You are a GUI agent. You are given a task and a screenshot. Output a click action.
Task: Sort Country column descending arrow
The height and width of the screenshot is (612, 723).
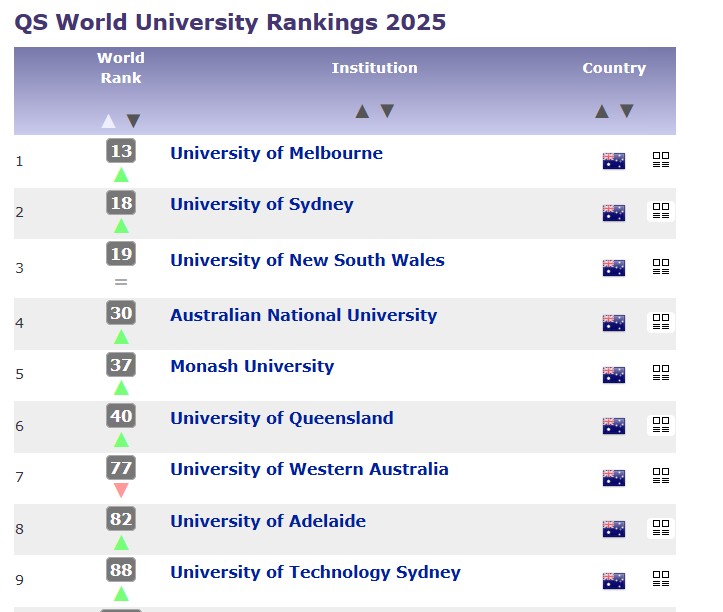(x=626, y=111)
